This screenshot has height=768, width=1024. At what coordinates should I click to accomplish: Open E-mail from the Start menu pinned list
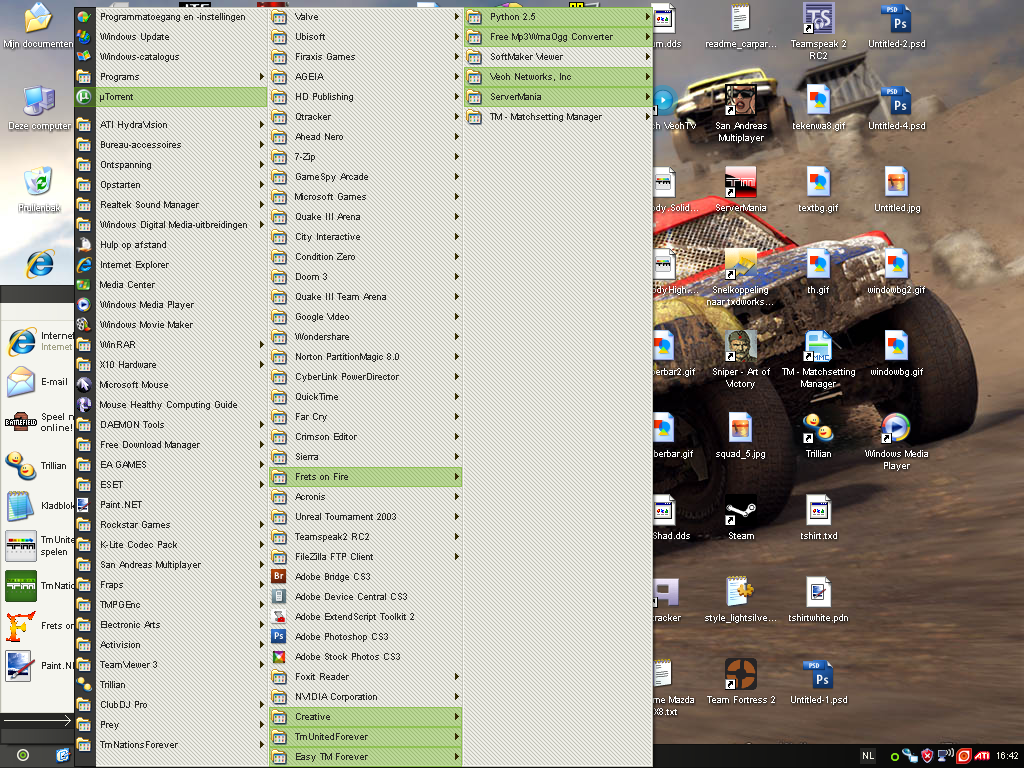(38, 381)
